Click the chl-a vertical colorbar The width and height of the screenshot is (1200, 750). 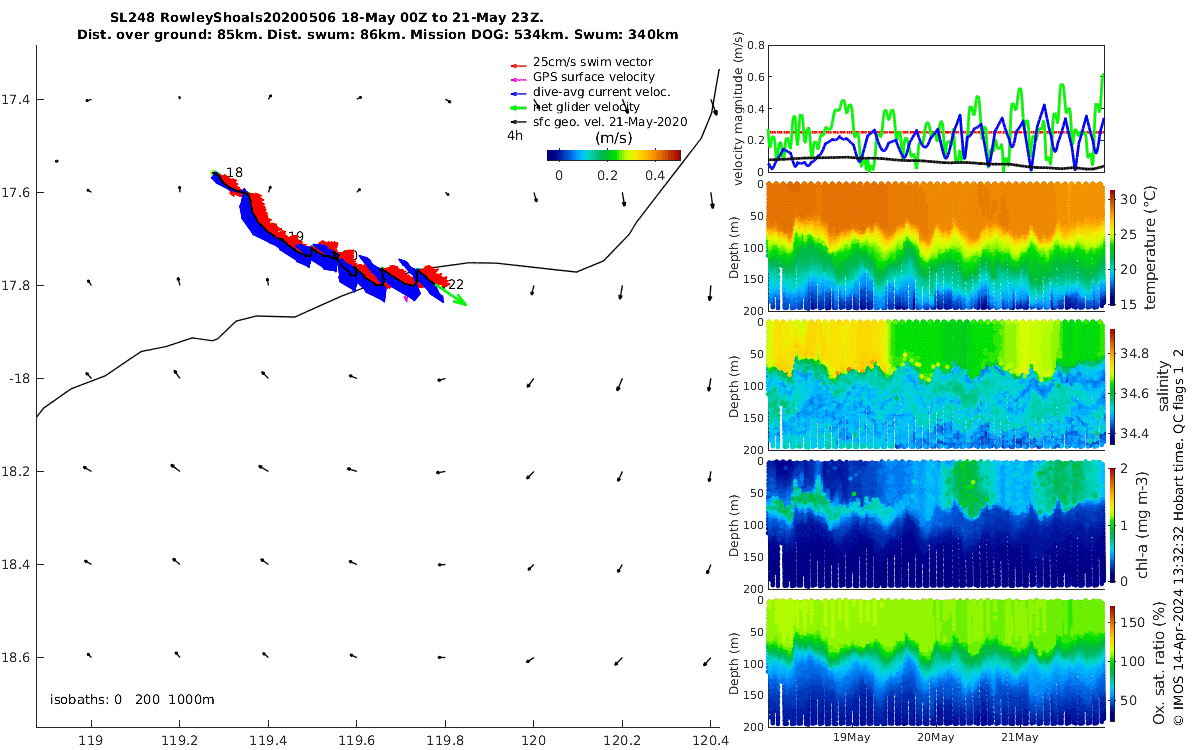pos(1113,525)
